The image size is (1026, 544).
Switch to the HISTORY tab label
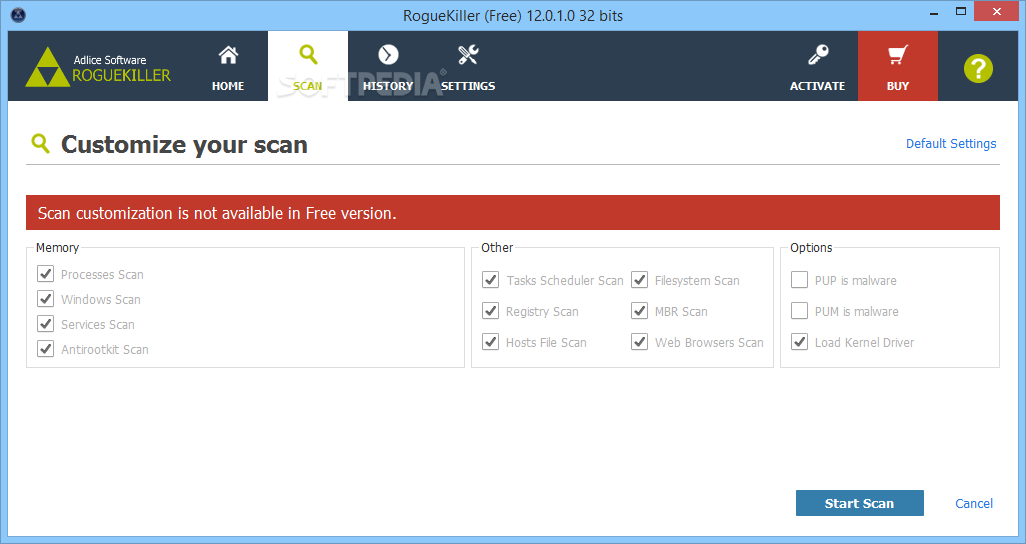tap(388, 86)
